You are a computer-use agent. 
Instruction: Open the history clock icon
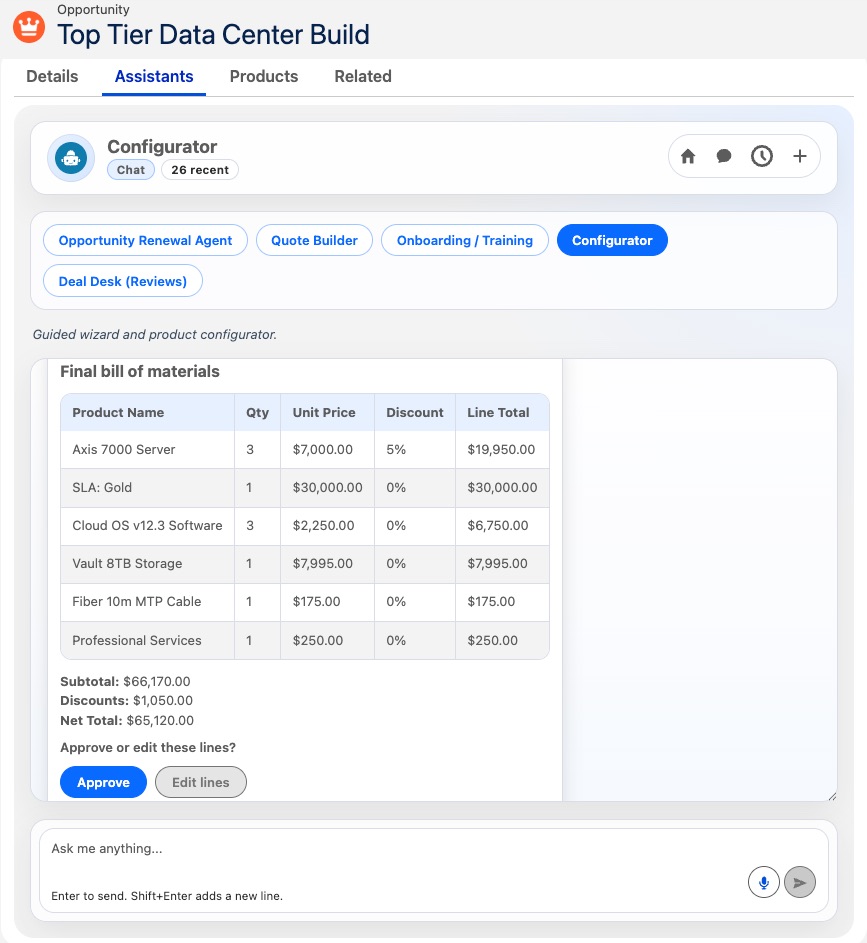(x=762, y=156)
